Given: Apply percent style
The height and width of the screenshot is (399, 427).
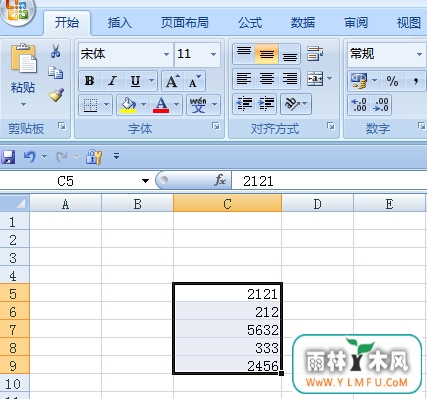Looking at the screenshot, I should click(x=392, y=81).
